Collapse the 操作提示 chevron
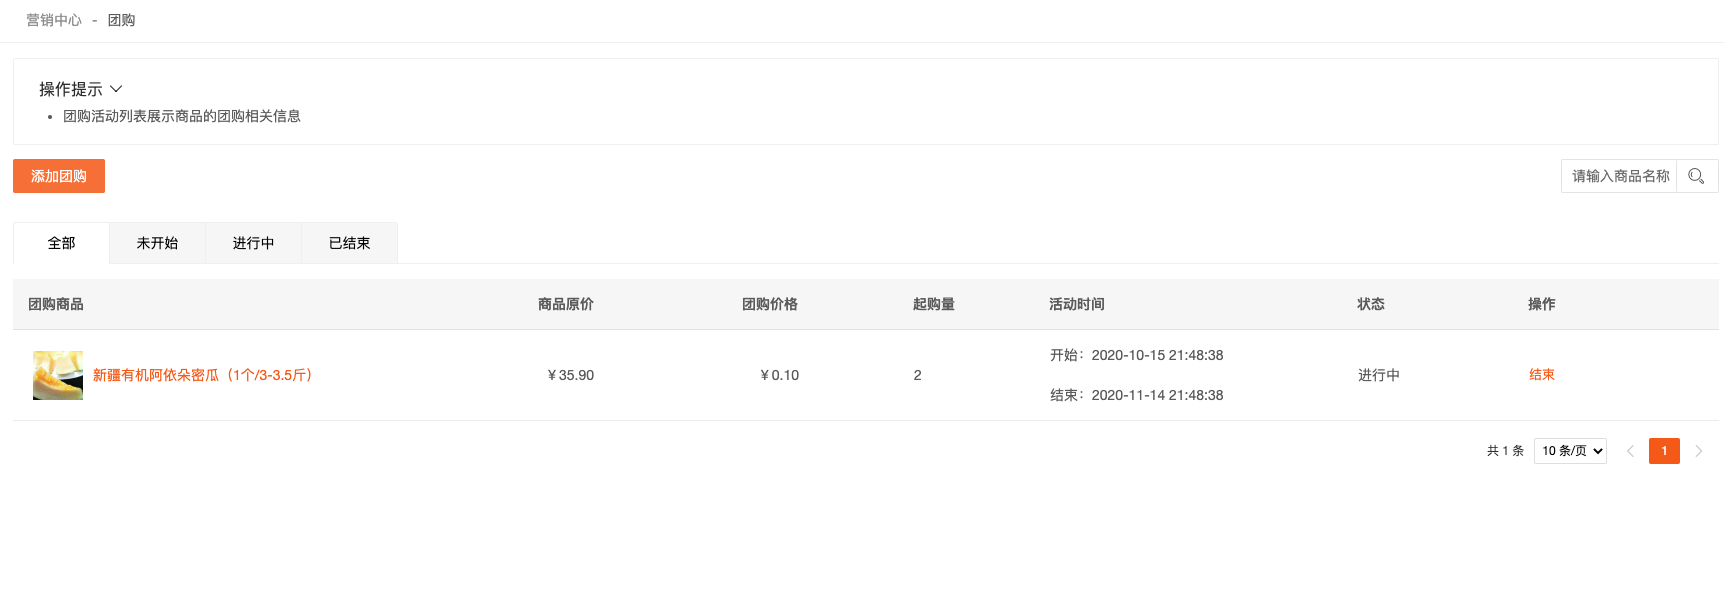1724x605 pixels. coord(116,89)
